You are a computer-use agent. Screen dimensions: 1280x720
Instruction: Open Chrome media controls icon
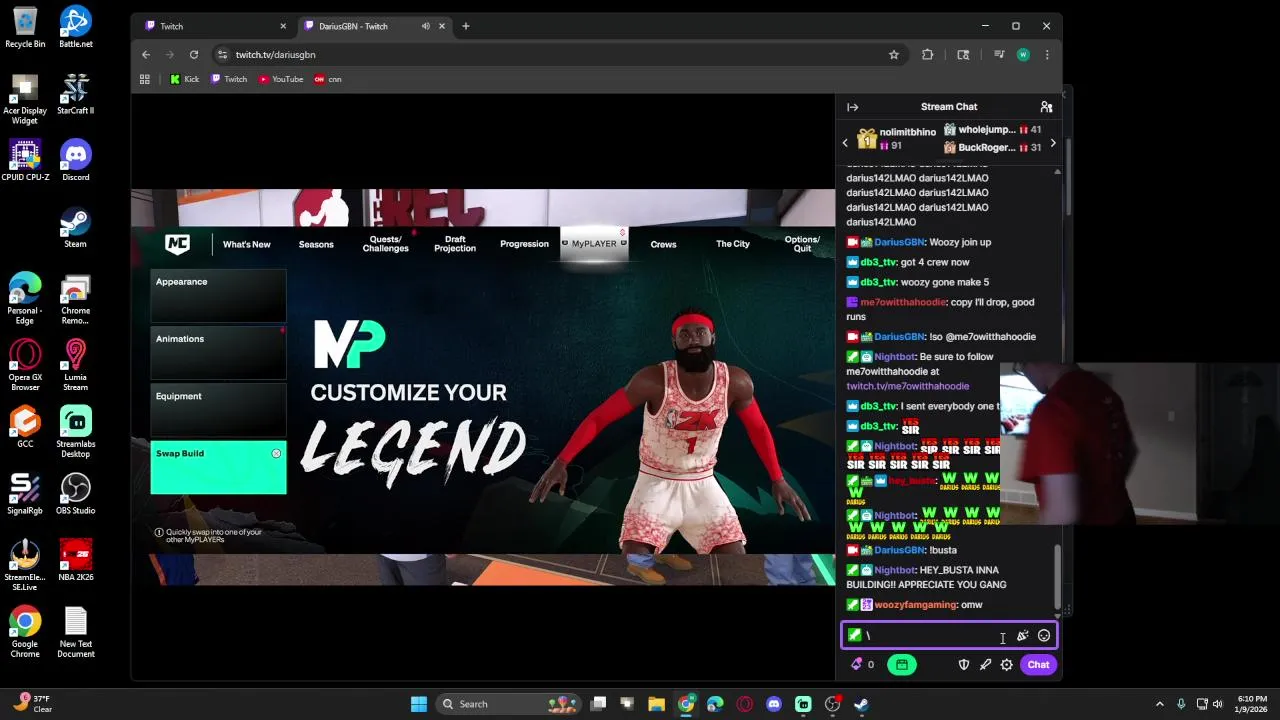pyautogui.click(x=999, y=55)
